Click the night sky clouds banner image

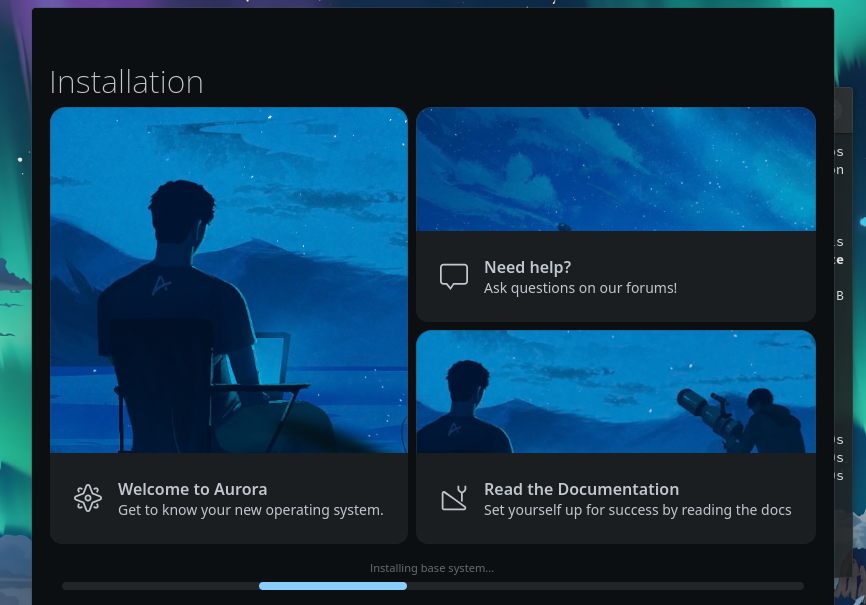(616, 169)
